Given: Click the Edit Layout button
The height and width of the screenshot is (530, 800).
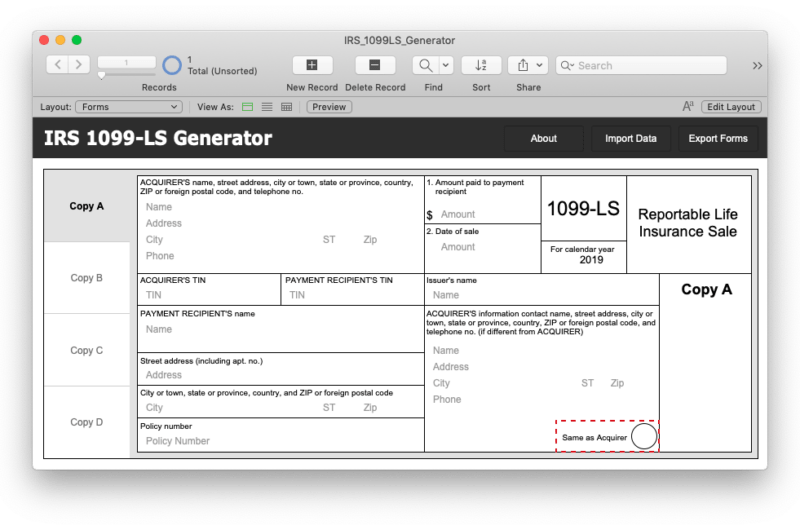Looking at the screenshot, I should tap(731, 107).
